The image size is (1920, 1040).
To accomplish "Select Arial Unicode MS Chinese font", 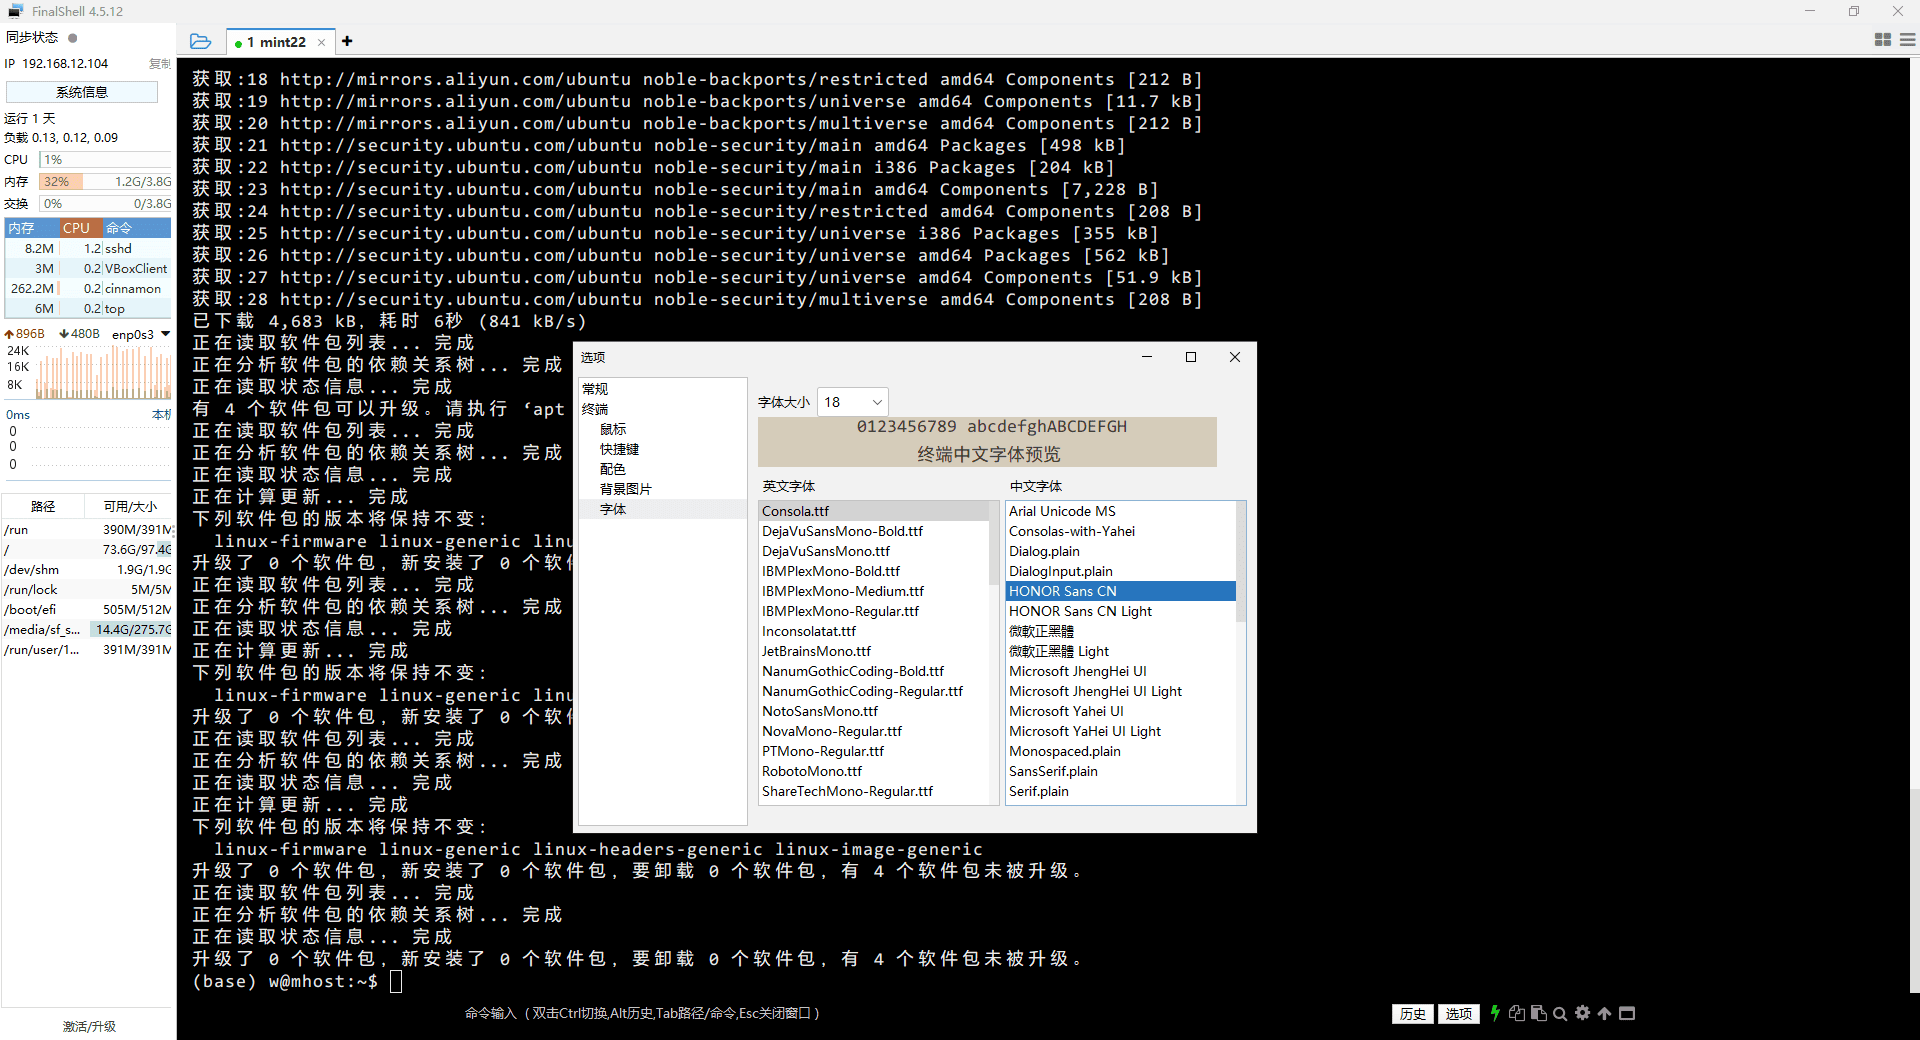I will 1121,511.
